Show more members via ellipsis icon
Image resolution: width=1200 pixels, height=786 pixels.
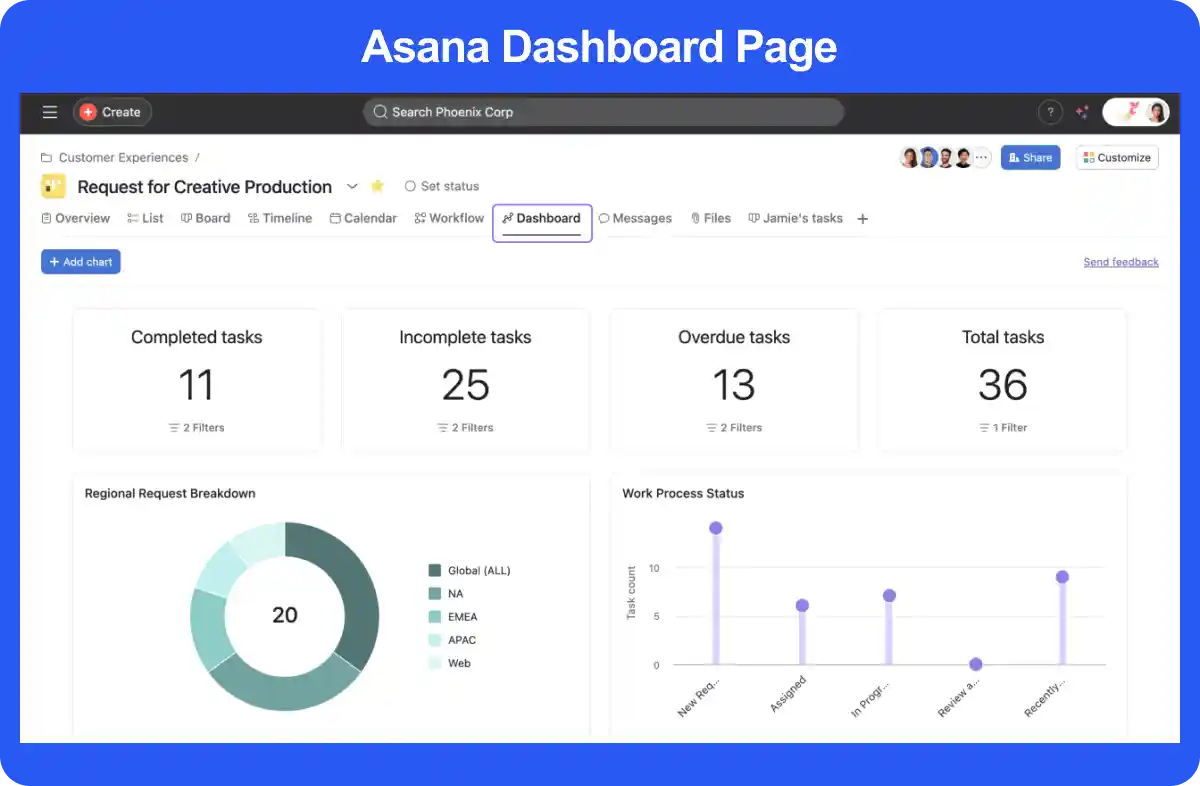(x=982, y=157)
